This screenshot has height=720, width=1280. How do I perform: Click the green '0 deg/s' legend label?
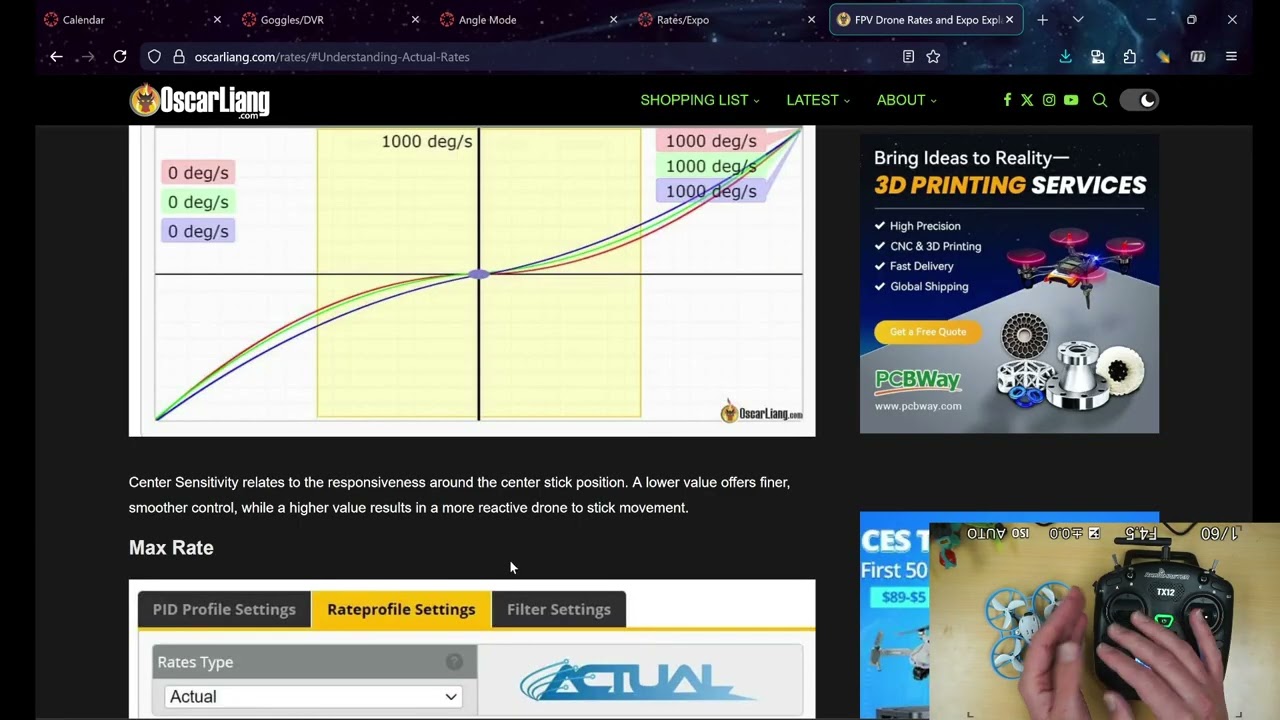click(198, 202)
